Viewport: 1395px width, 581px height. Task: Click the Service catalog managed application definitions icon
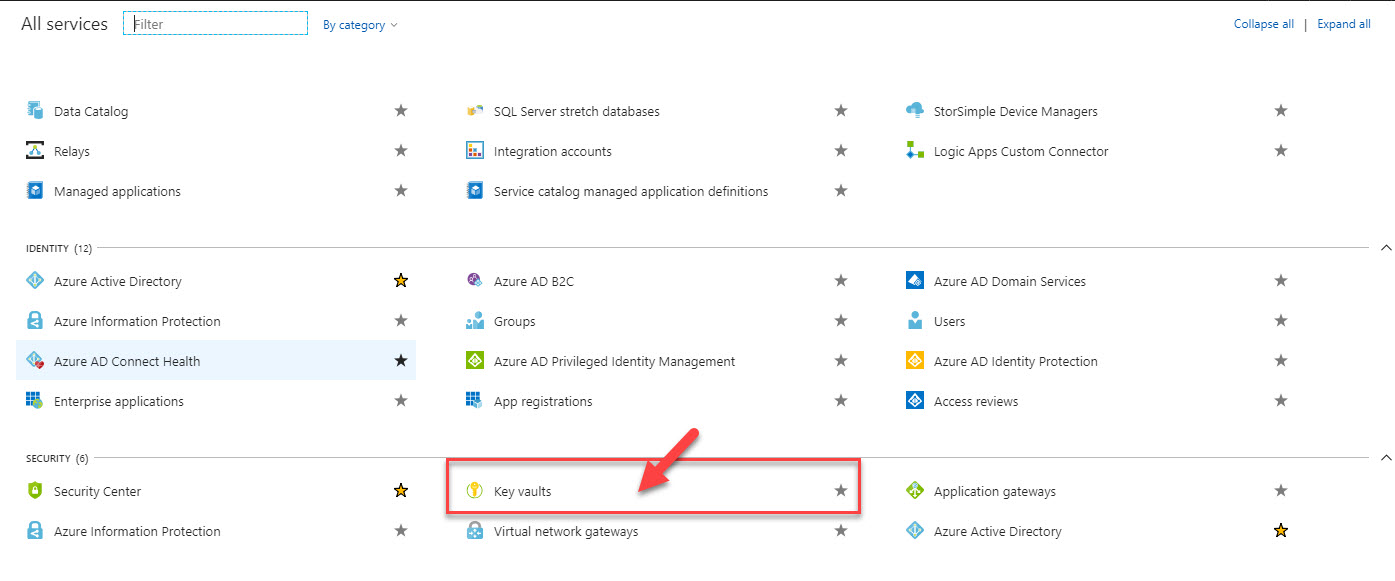475,191
